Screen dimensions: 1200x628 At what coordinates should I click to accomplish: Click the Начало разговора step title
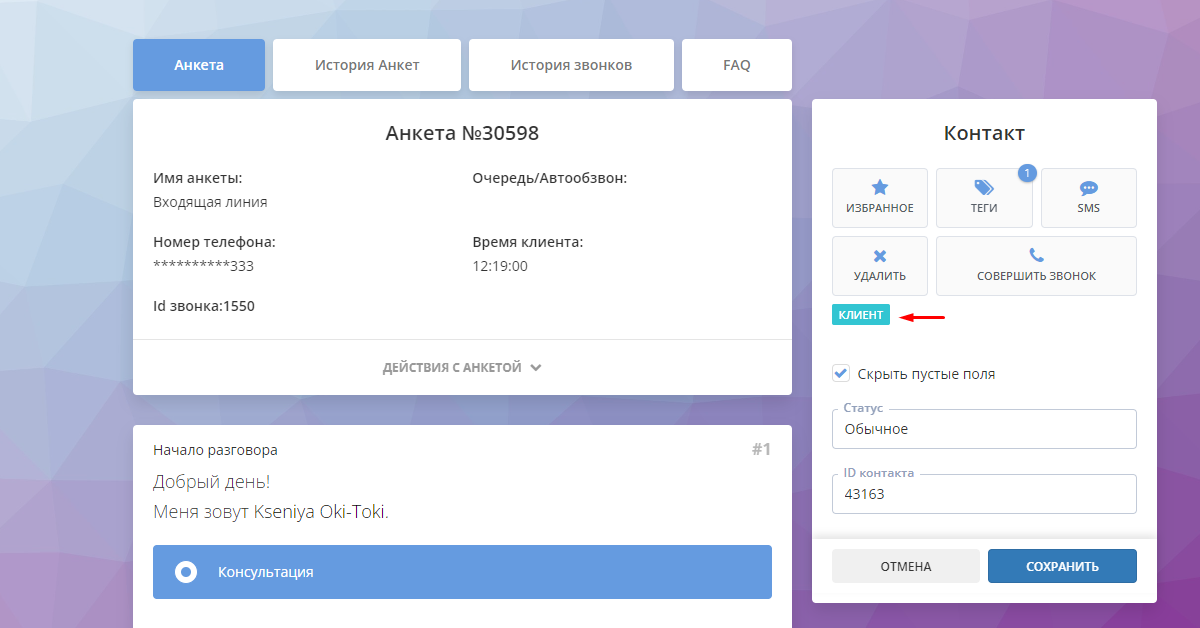(x=215, y=450)
